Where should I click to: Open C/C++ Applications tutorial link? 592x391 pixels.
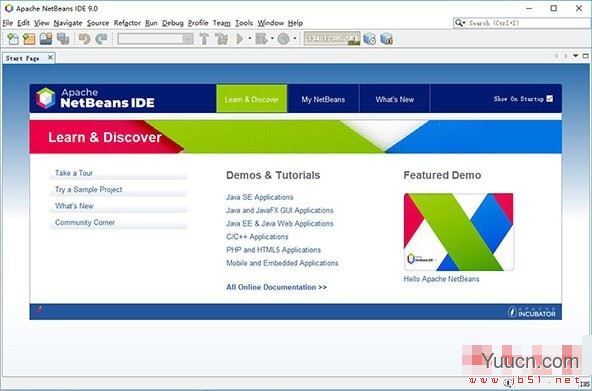pyautogui.click(x=257, y=237)
